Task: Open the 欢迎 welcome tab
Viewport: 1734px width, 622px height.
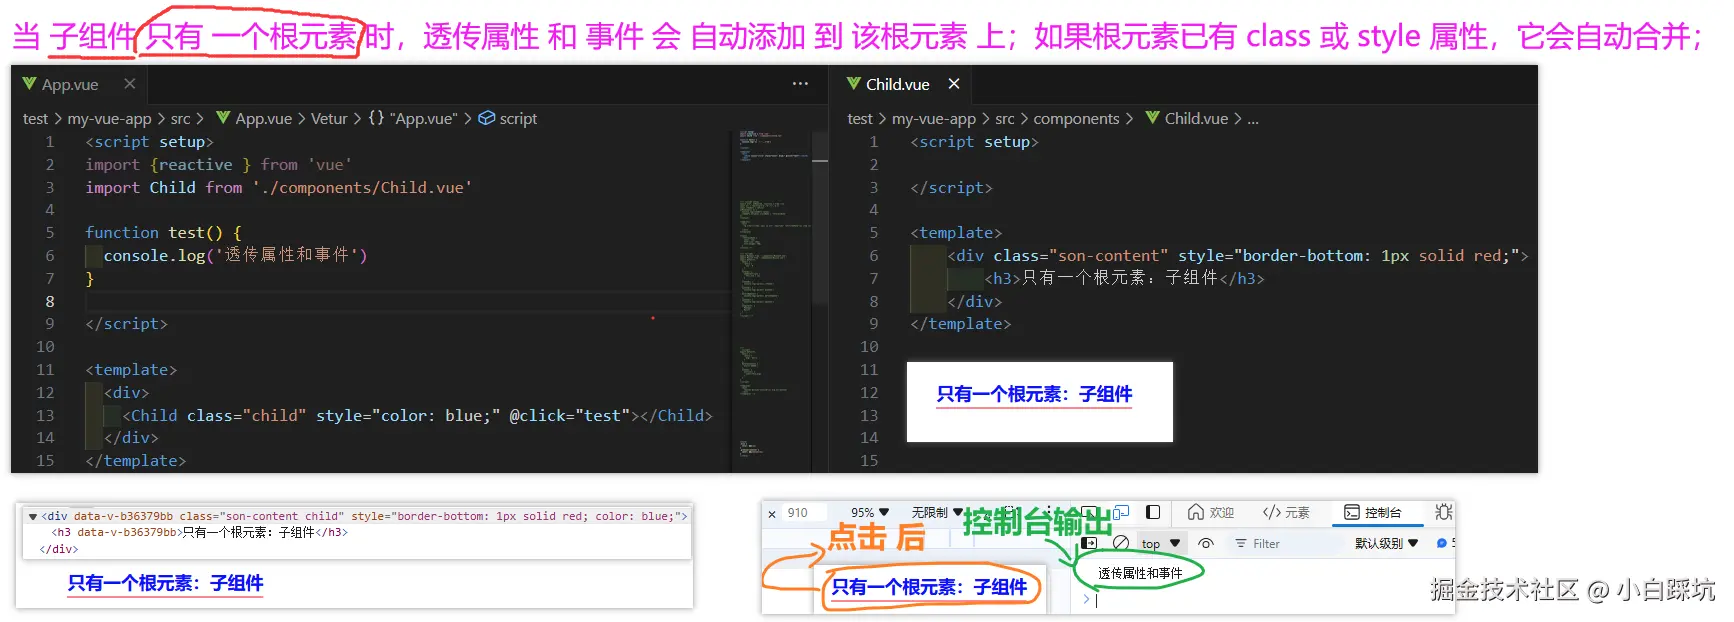Action: pyautogui.click(x=1210, y=513)
